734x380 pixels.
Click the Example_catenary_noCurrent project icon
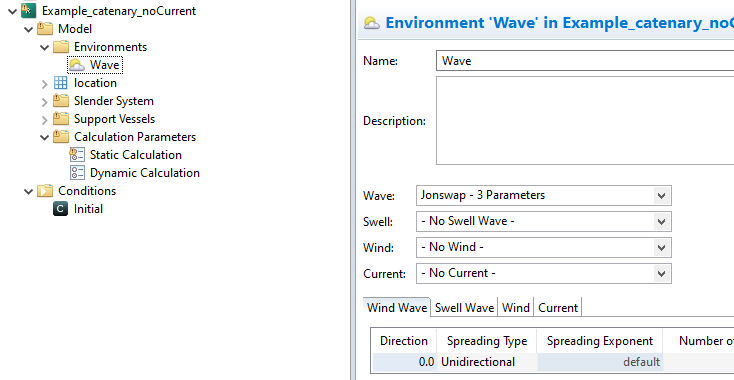point(29,10)
